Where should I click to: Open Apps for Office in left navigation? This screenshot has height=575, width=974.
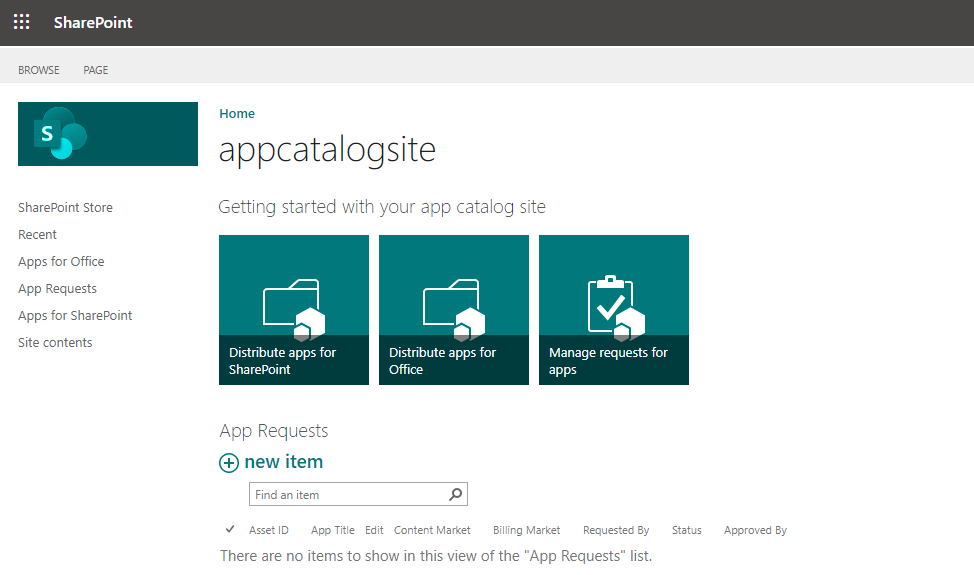click(x=61, y=261)
